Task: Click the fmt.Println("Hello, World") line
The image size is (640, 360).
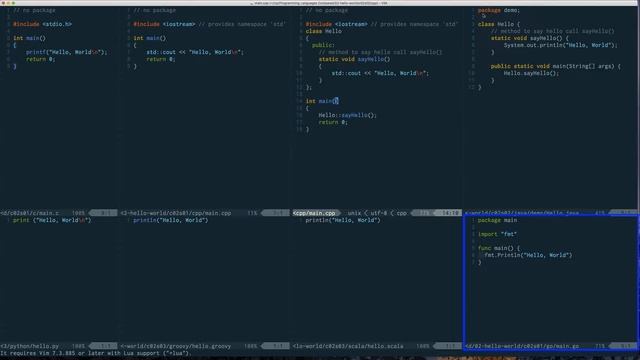Action: [x=528, y=255]
